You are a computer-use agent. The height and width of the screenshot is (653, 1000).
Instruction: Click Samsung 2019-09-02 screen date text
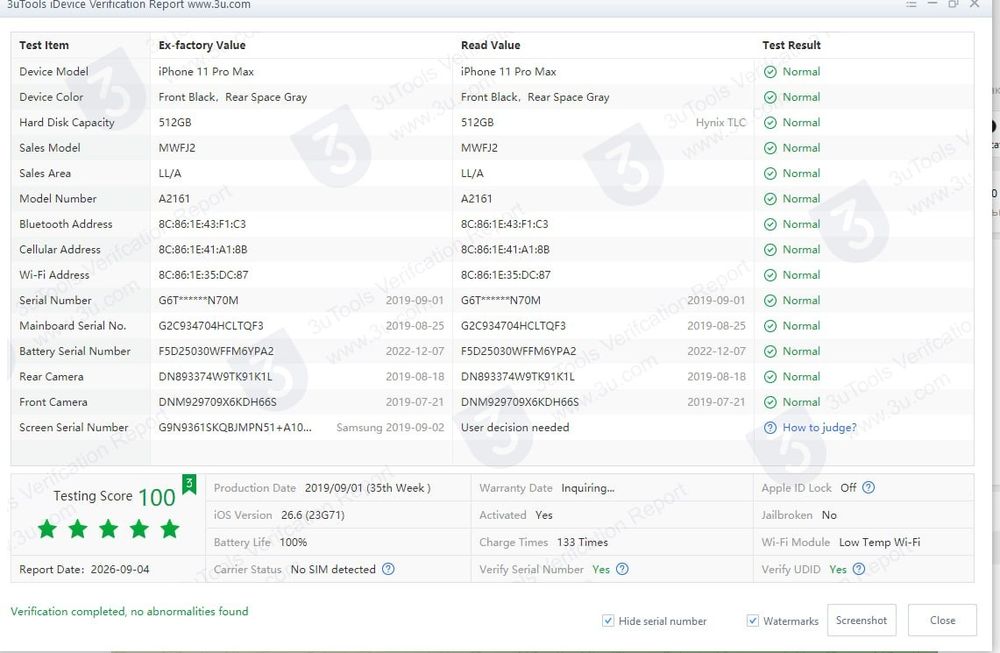[390, 427]
